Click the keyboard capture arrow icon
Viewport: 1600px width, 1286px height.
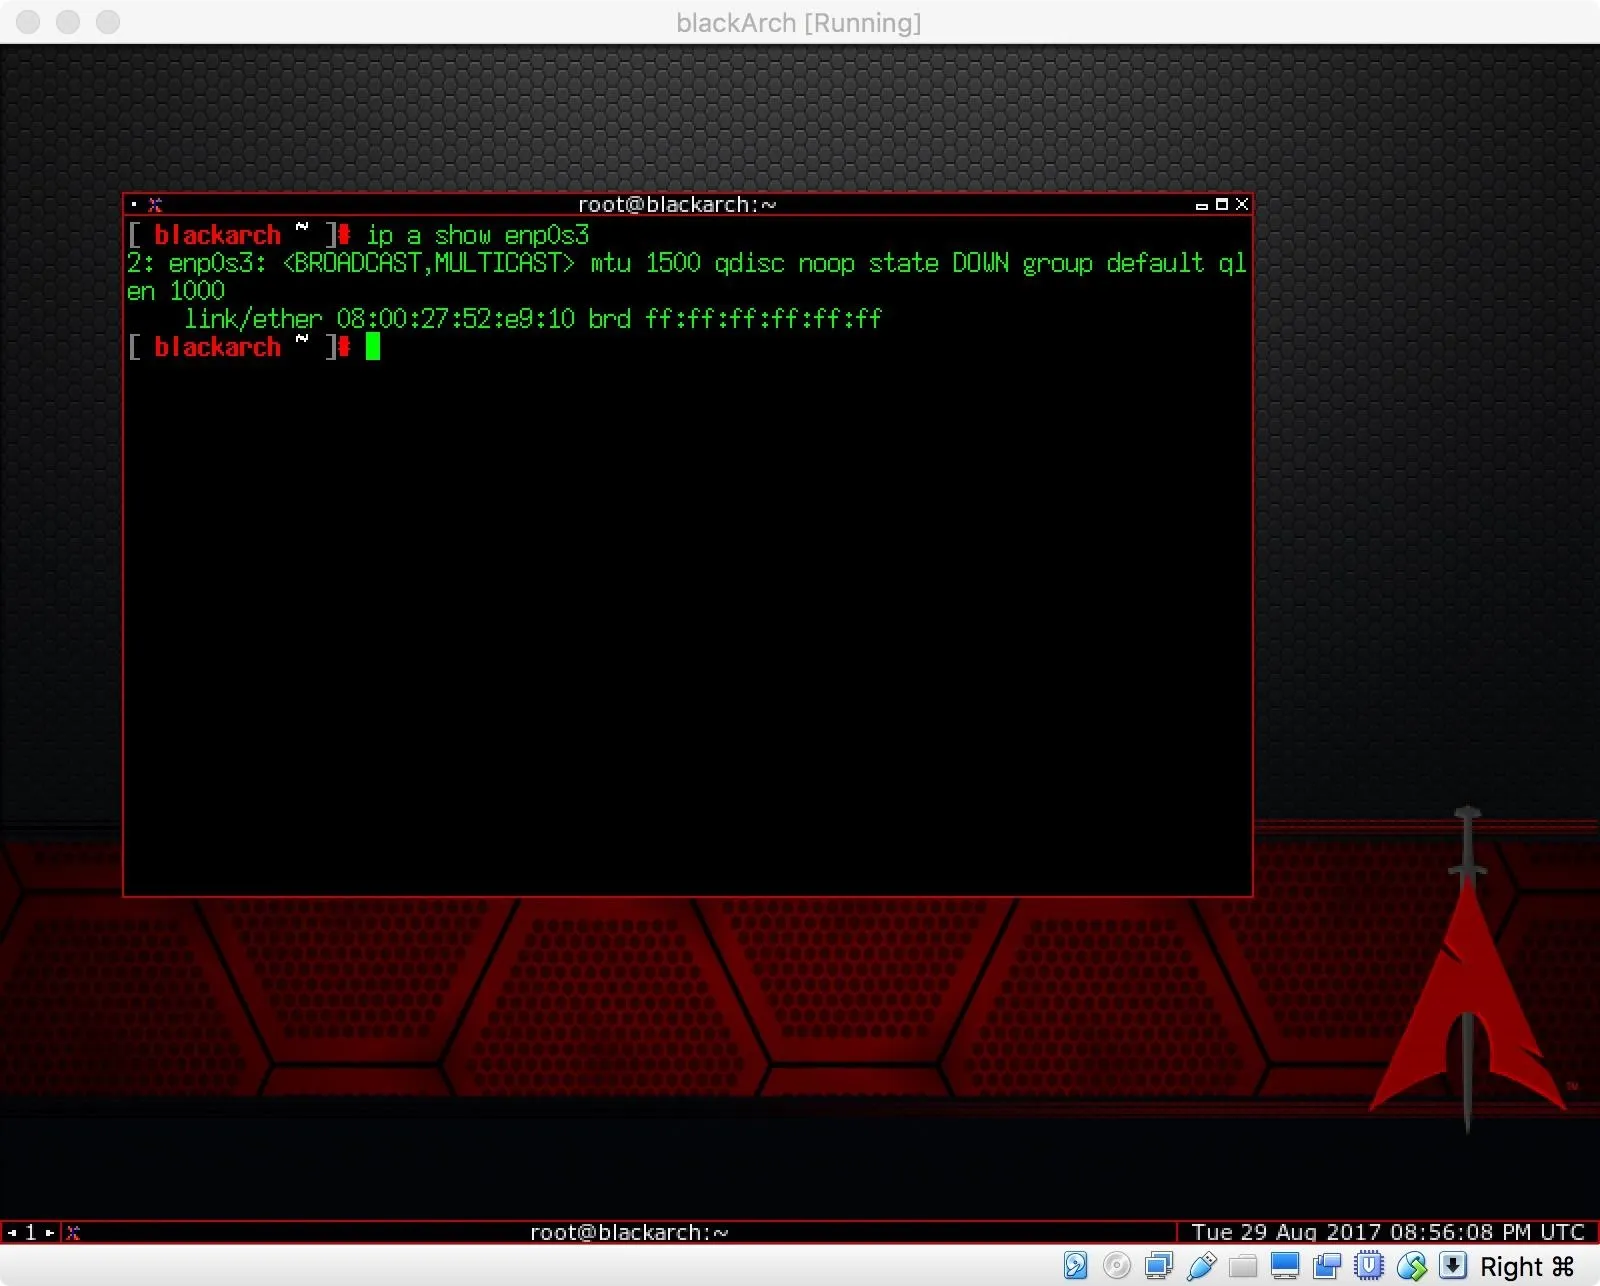(1453, 1266)
